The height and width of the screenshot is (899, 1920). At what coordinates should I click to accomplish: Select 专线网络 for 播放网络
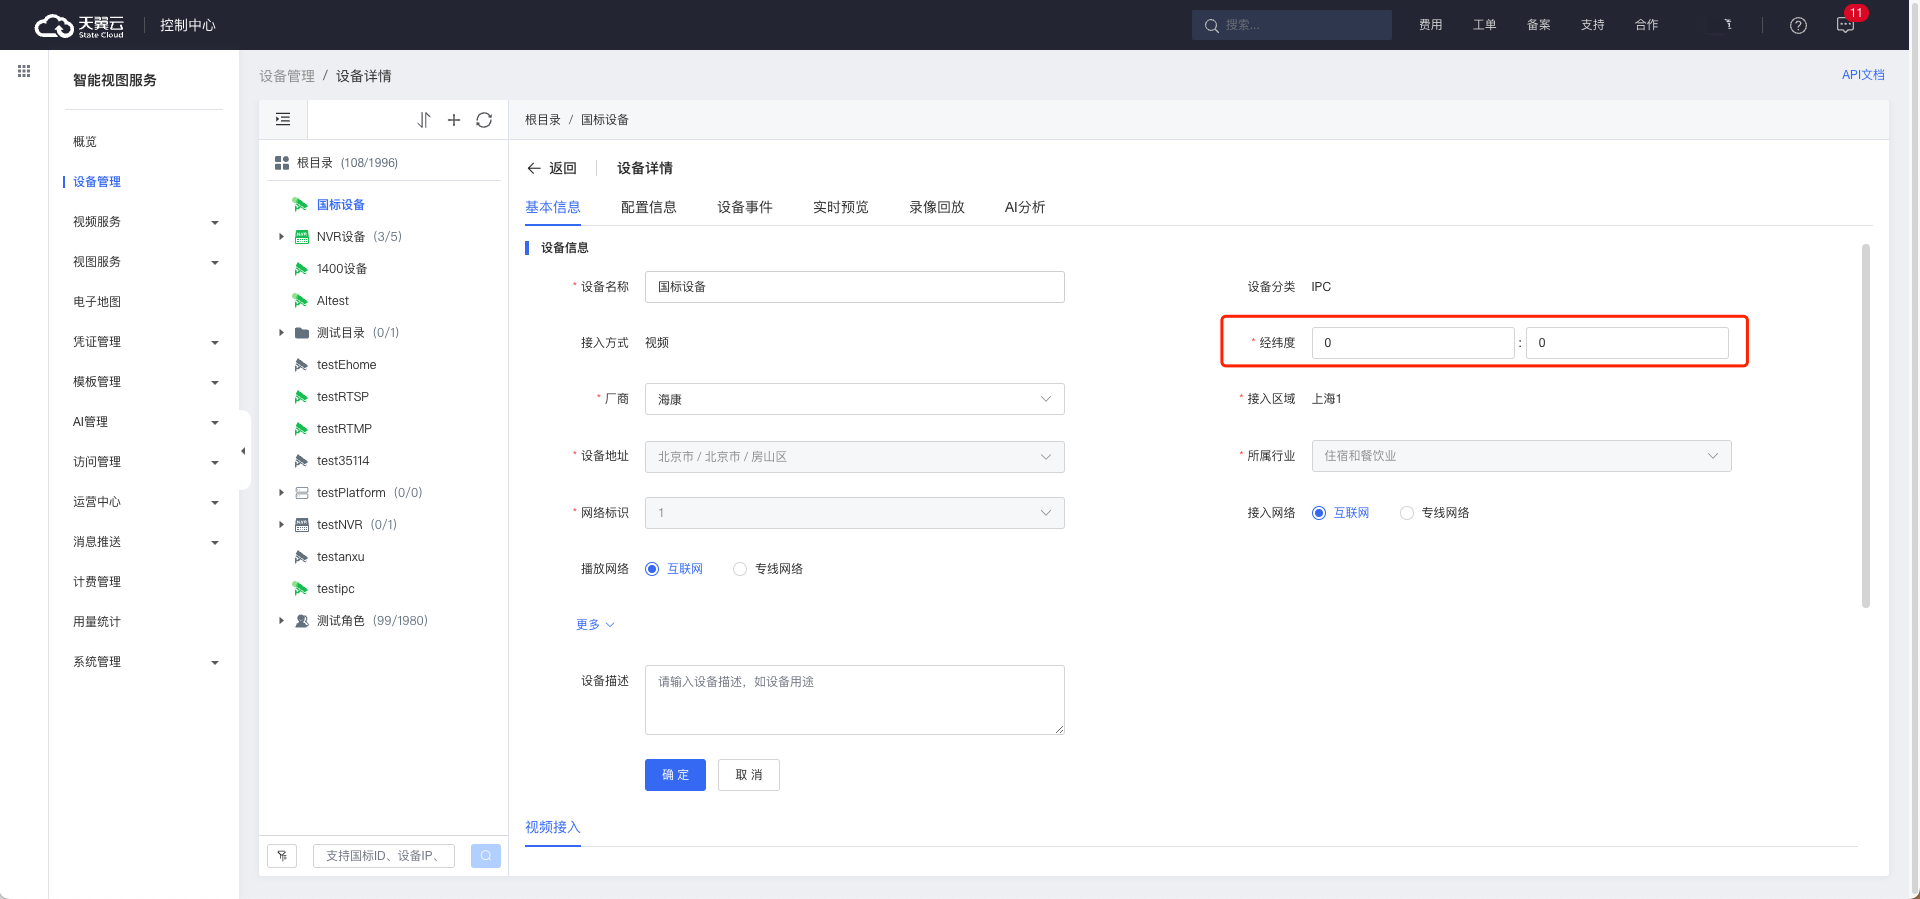(768, 569)
